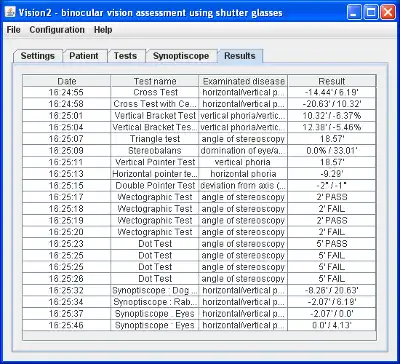Viewport: 400px width, 364px height.
Task: Select the 'deviation from axis' cell
Action: tap(244, 186)
